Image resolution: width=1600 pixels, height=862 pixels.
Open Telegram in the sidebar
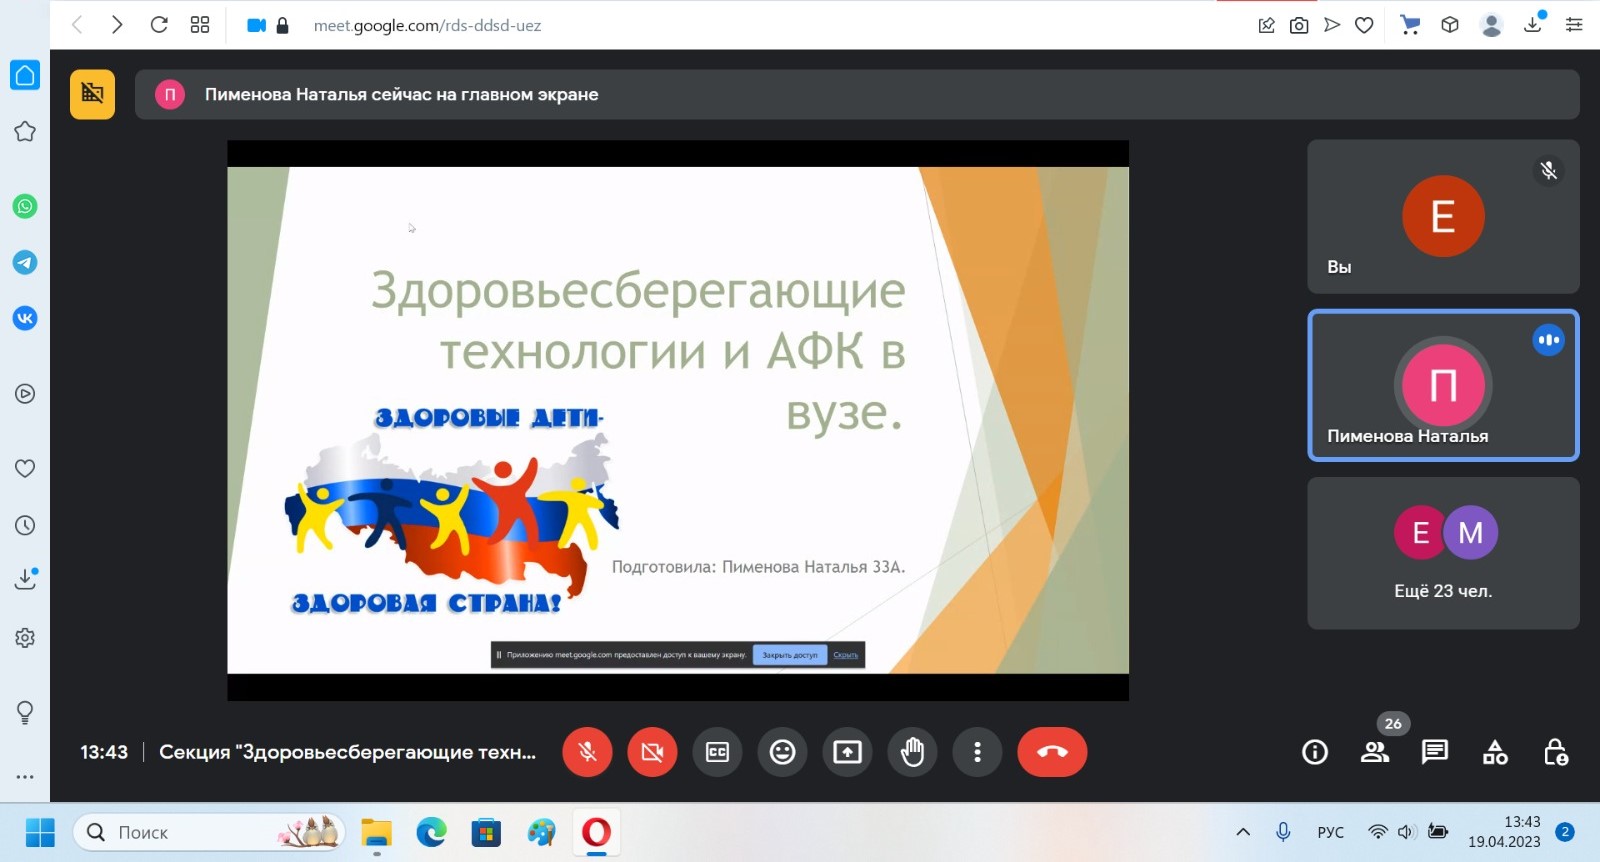pyautogui.click(x=25, y=262)
